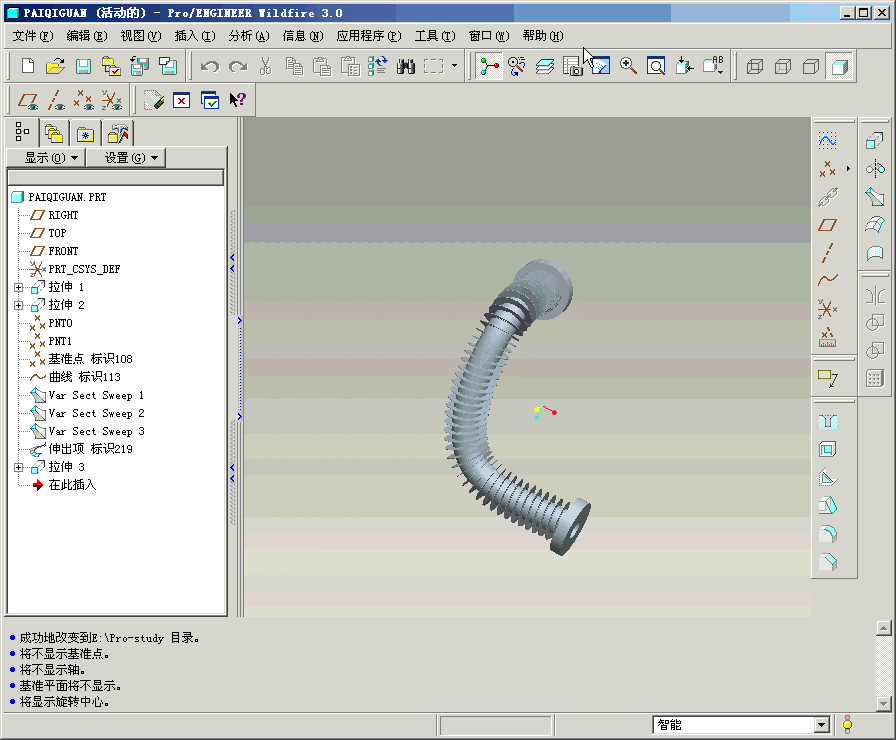896x740 pixels.
Task: Select the Datum Axis tool
Action: [827, 253]
